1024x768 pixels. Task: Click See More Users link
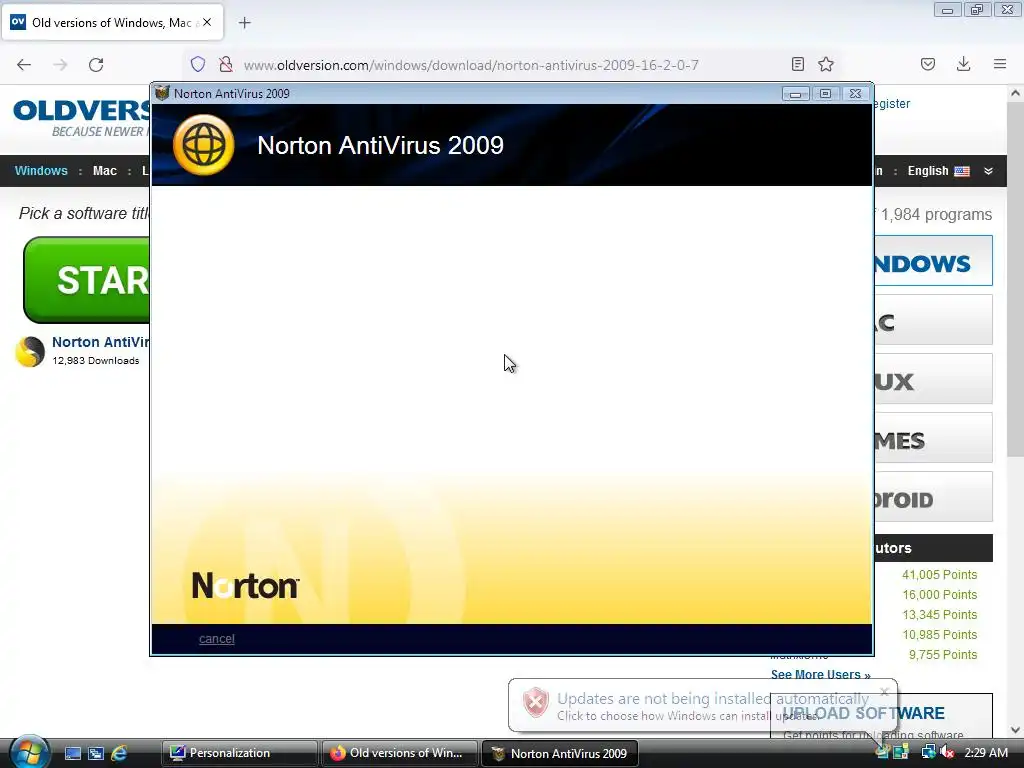820,675
